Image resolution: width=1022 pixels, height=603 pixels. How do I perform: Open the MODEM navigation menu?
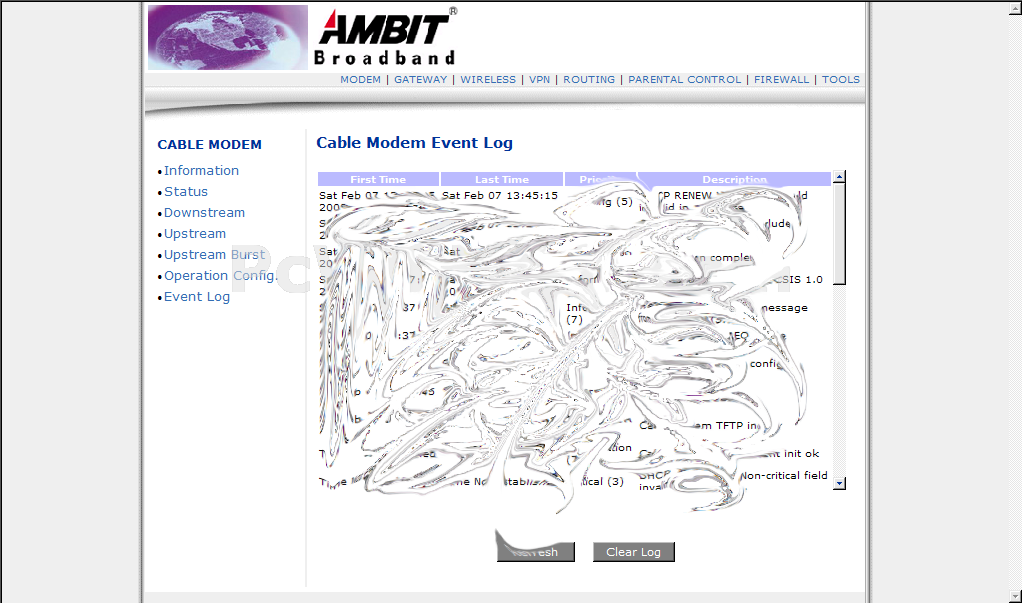click(360, 80)
